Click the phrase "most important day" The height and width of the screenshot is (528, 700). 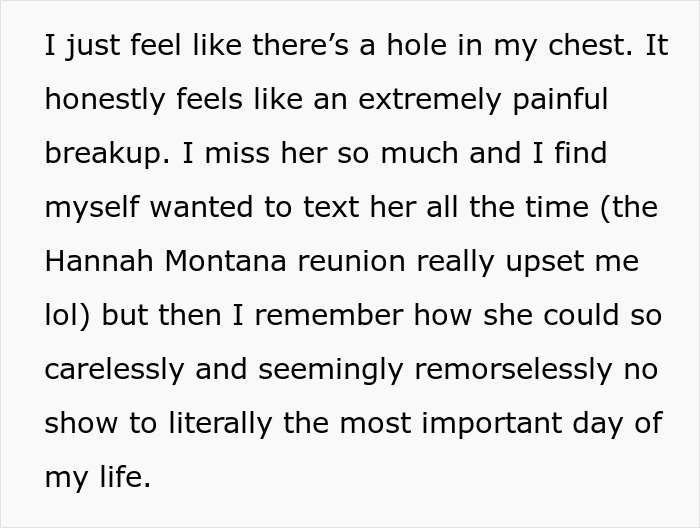473,423
